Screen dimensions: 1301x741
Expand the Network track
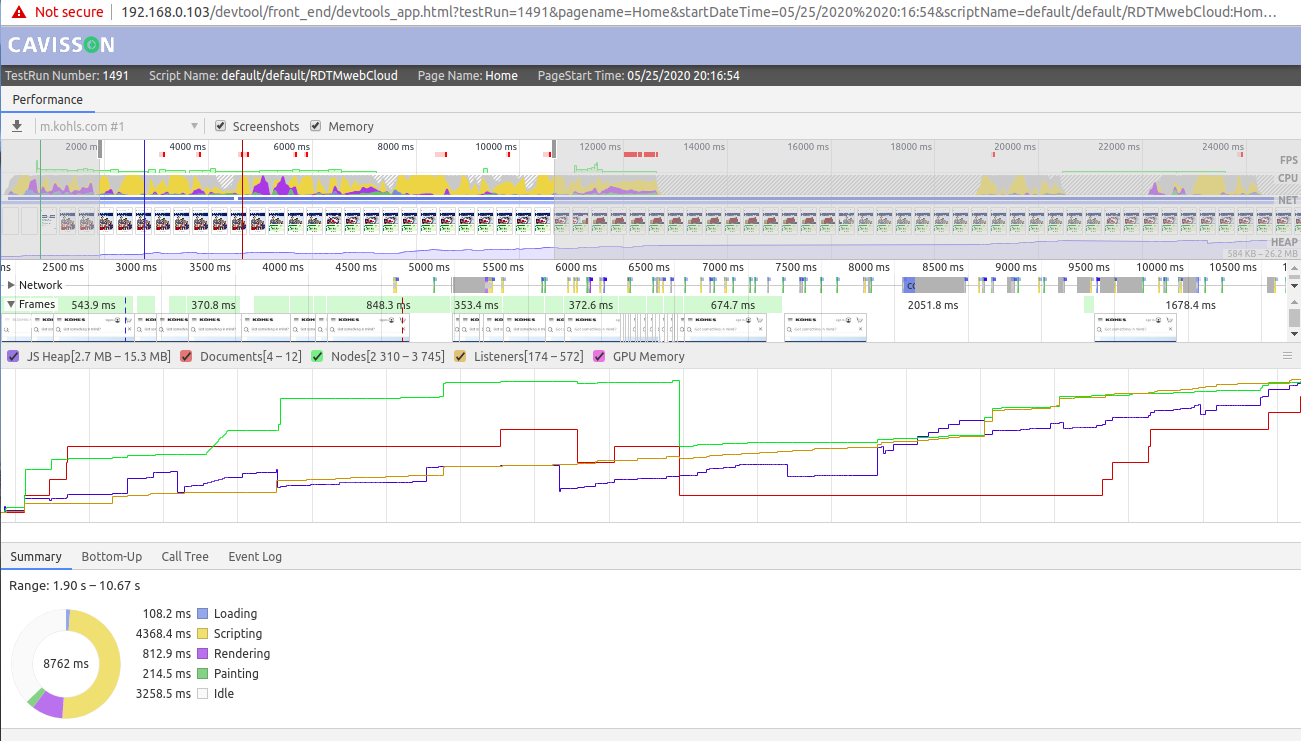pyautogui.click(x=12, y=285)
